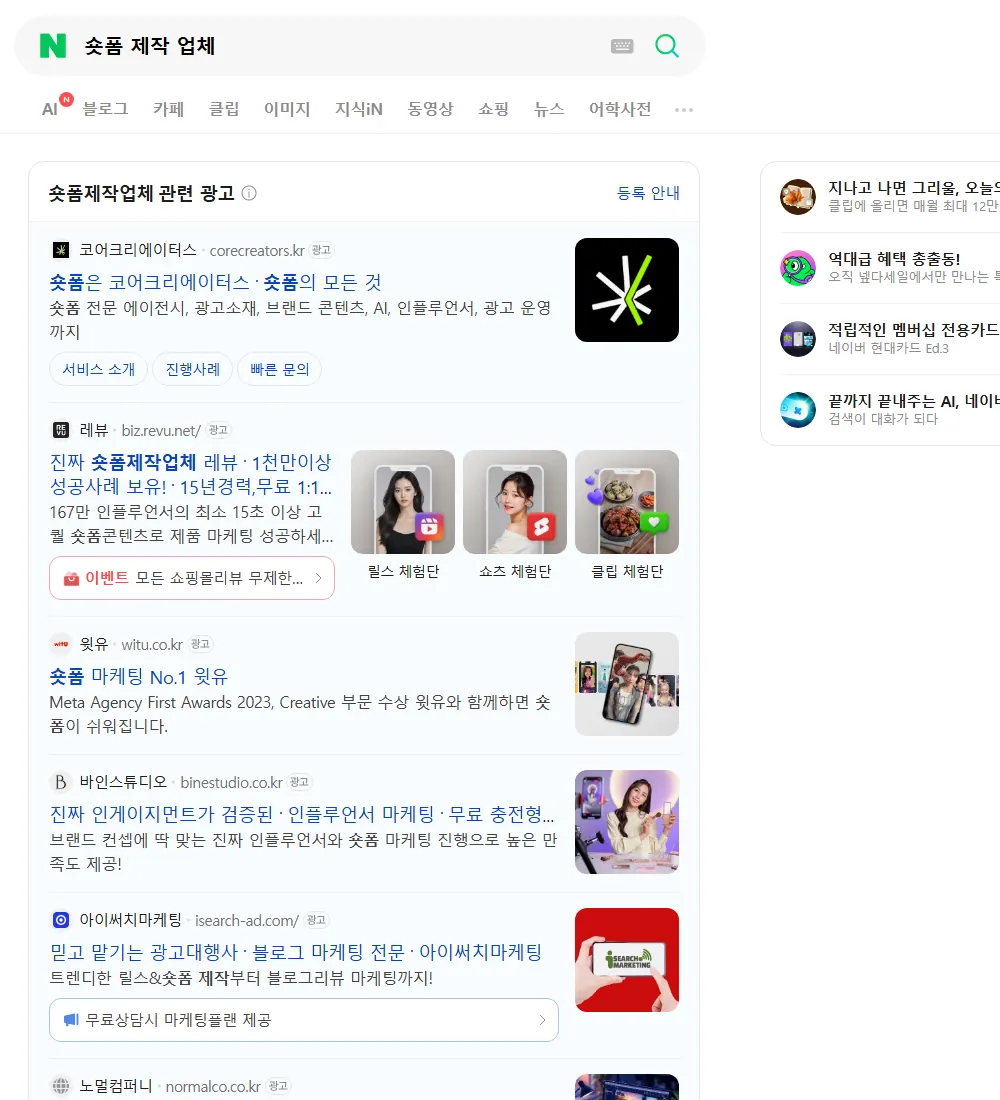Click the green character icon next to 역대급 혜택 총출동

(x=798, y=267)
